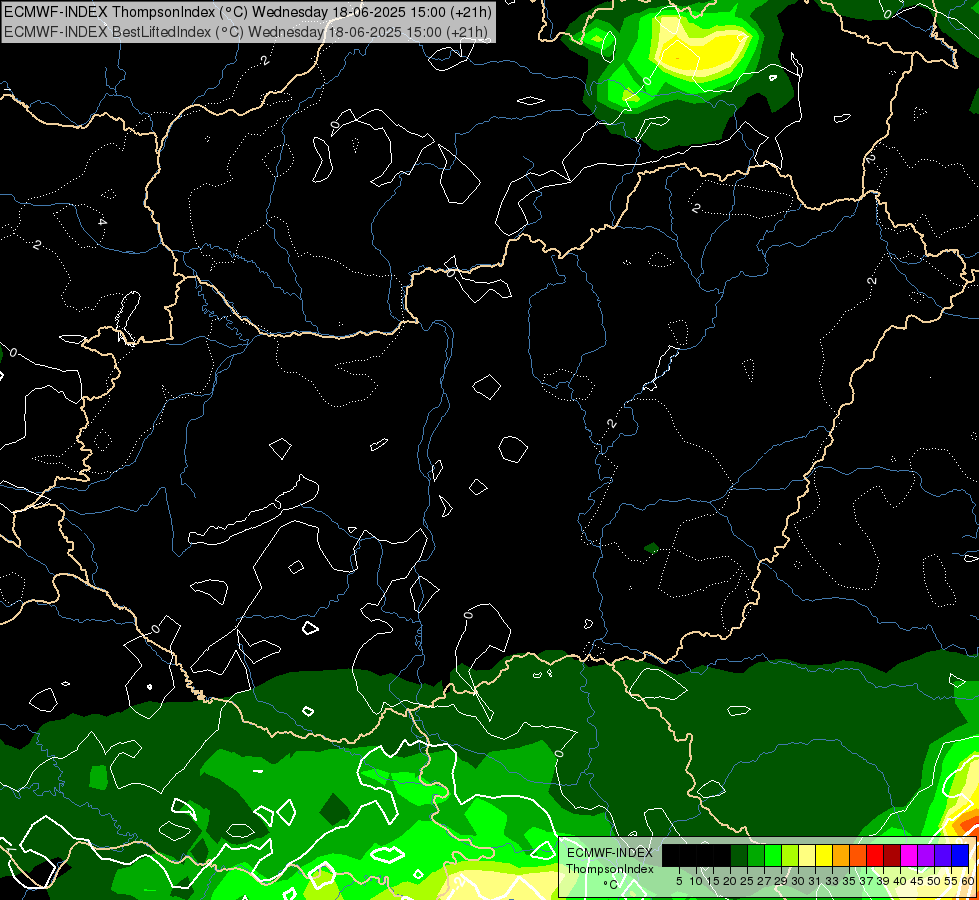The height and width of the screenshot is (900, 979).
Task: Click the blue 55–60 legend swatch
Action: (960, 855)
